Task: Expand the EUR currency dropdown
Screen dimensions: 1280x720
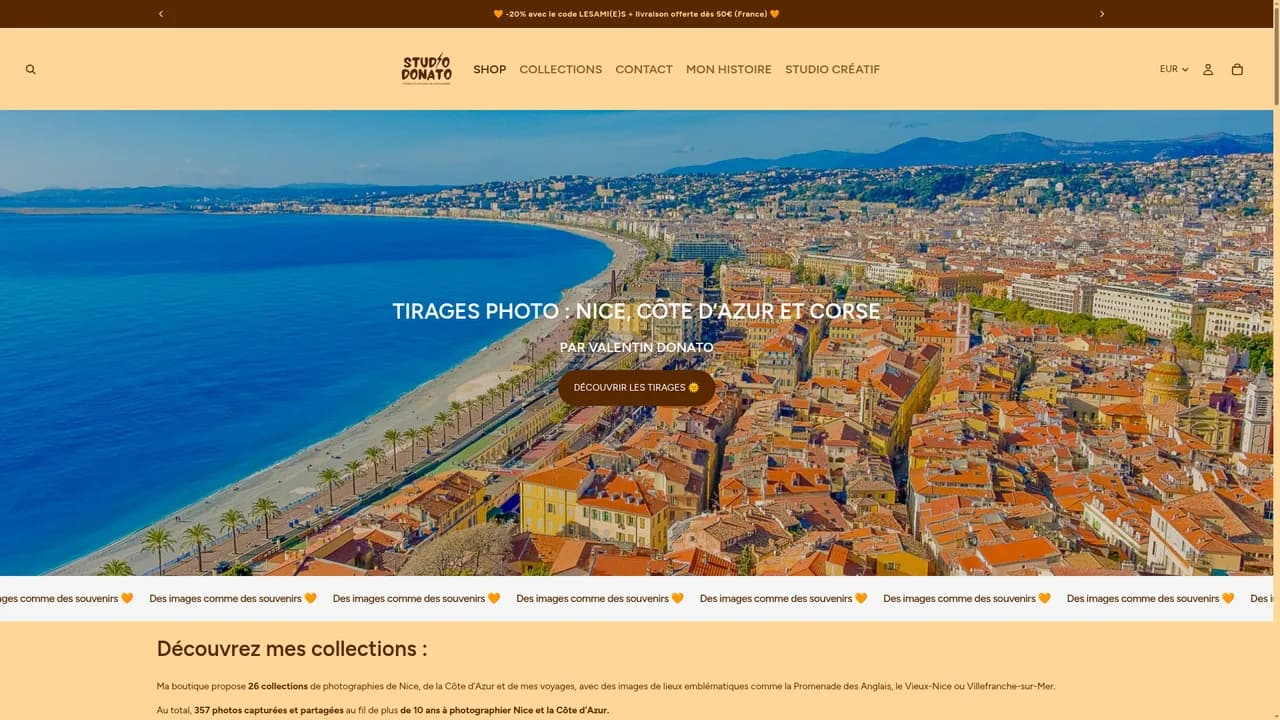Action: pos(1174,69)
